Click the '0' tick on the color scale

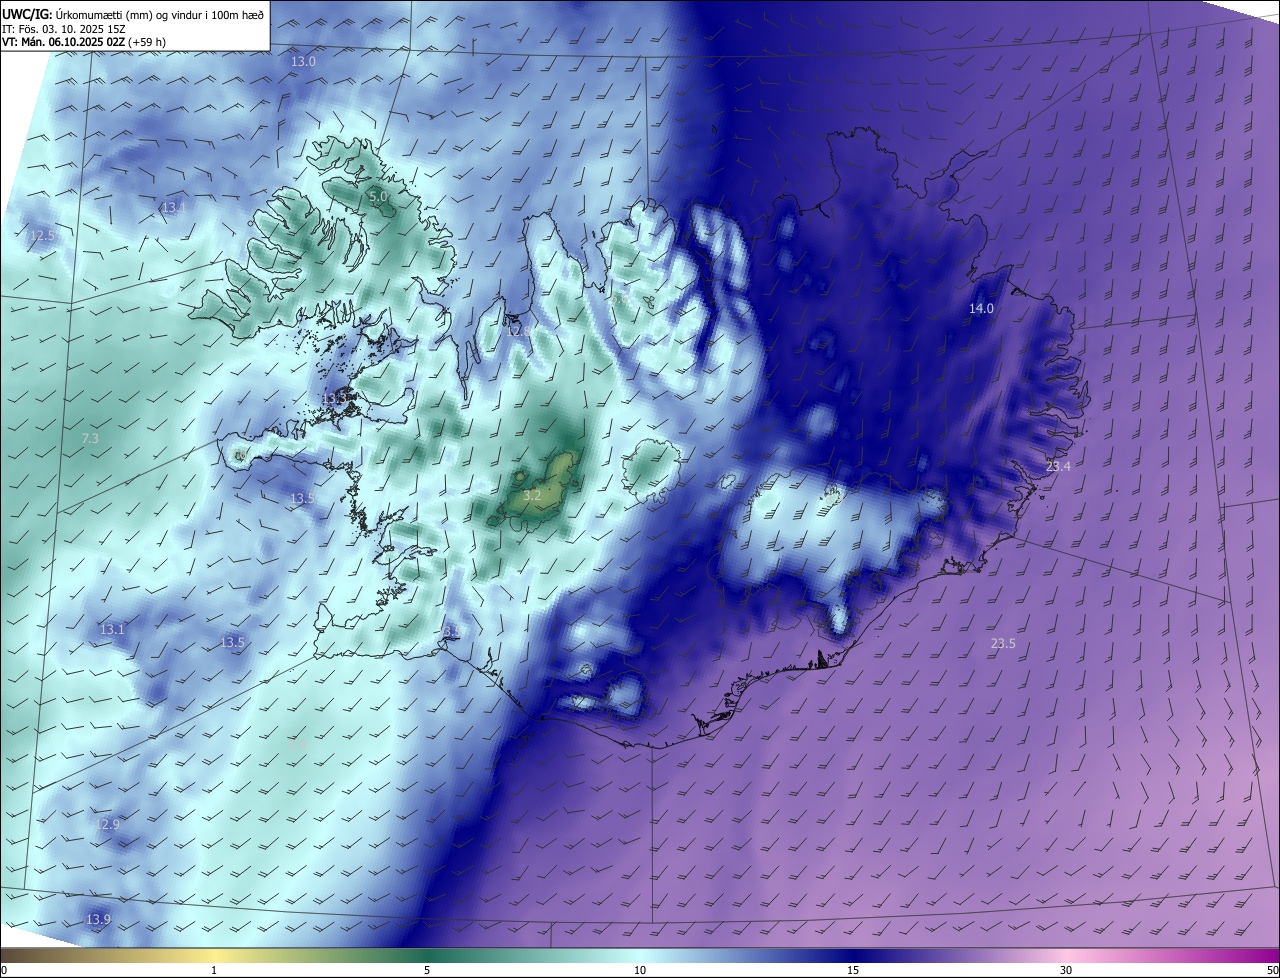coord(4,970)
